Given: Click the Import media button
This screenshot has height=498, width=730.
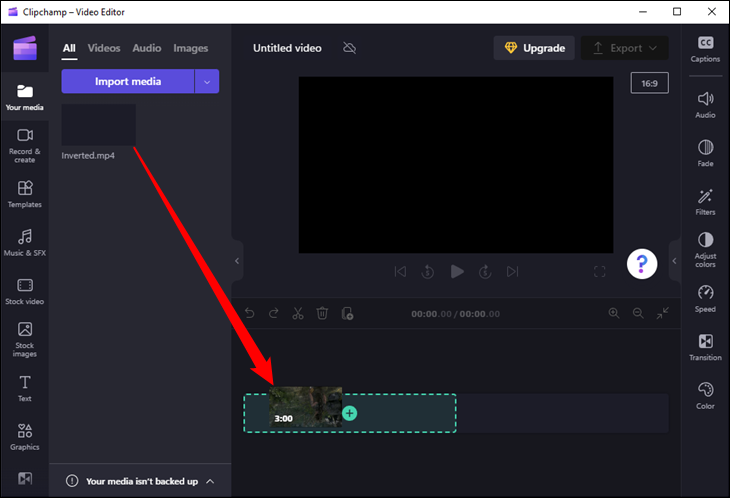Looking at the screenshot, I should click(128, 81).
